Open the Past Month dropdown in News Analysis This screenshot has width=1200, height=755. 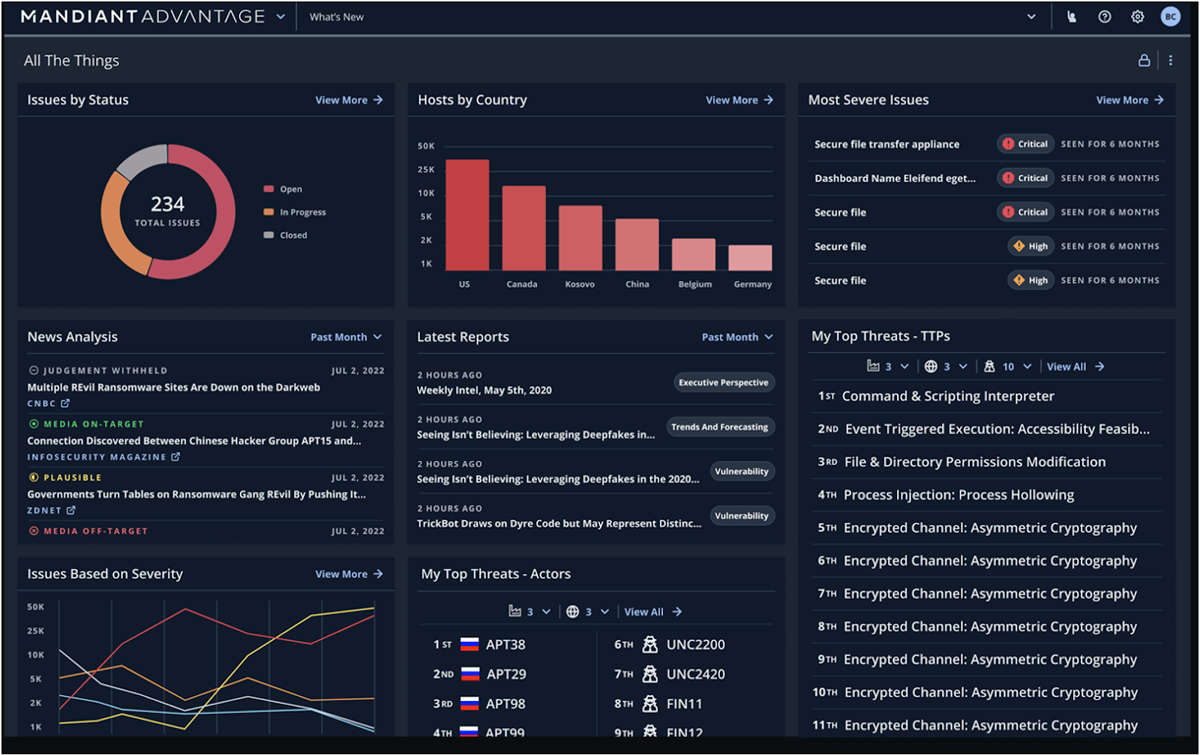[346, 337]
